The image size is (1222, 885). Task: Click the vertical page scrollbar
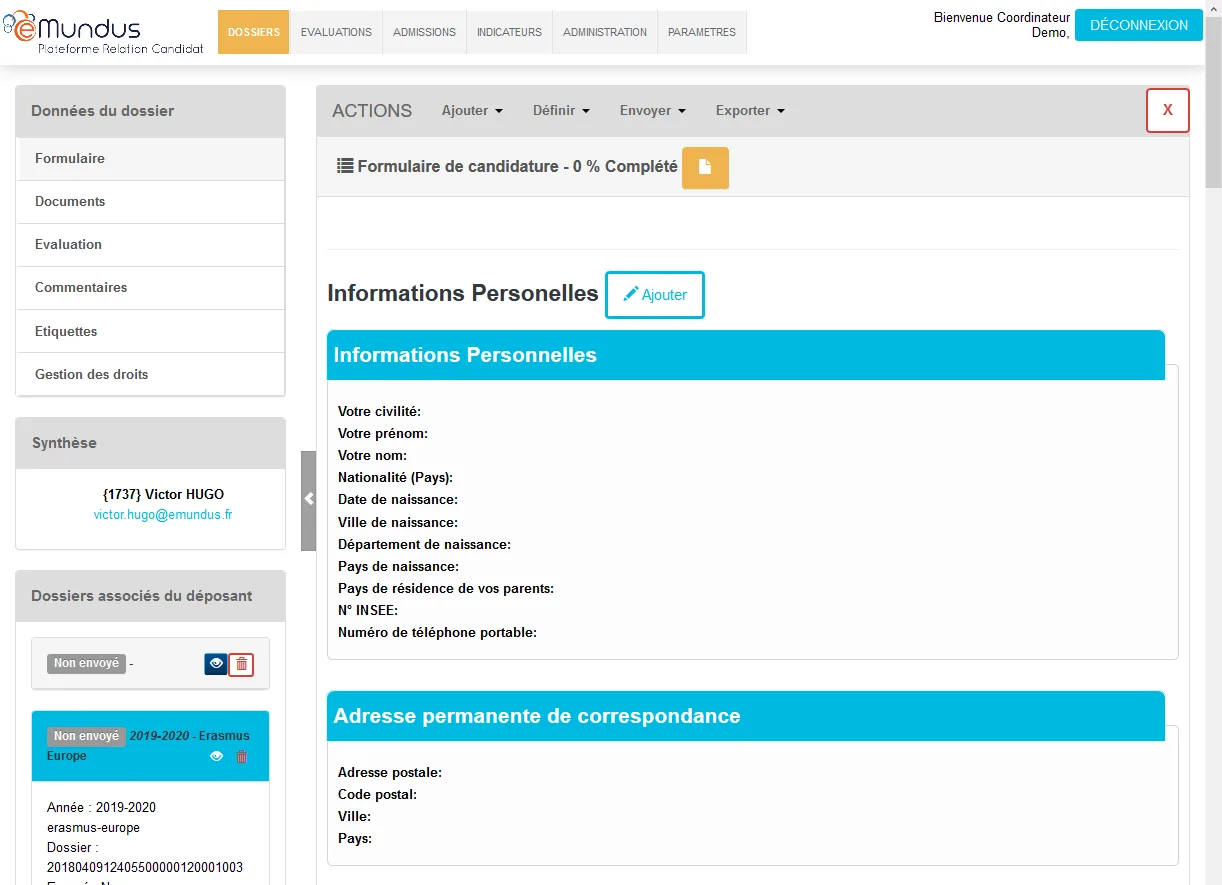[1213, 100]
